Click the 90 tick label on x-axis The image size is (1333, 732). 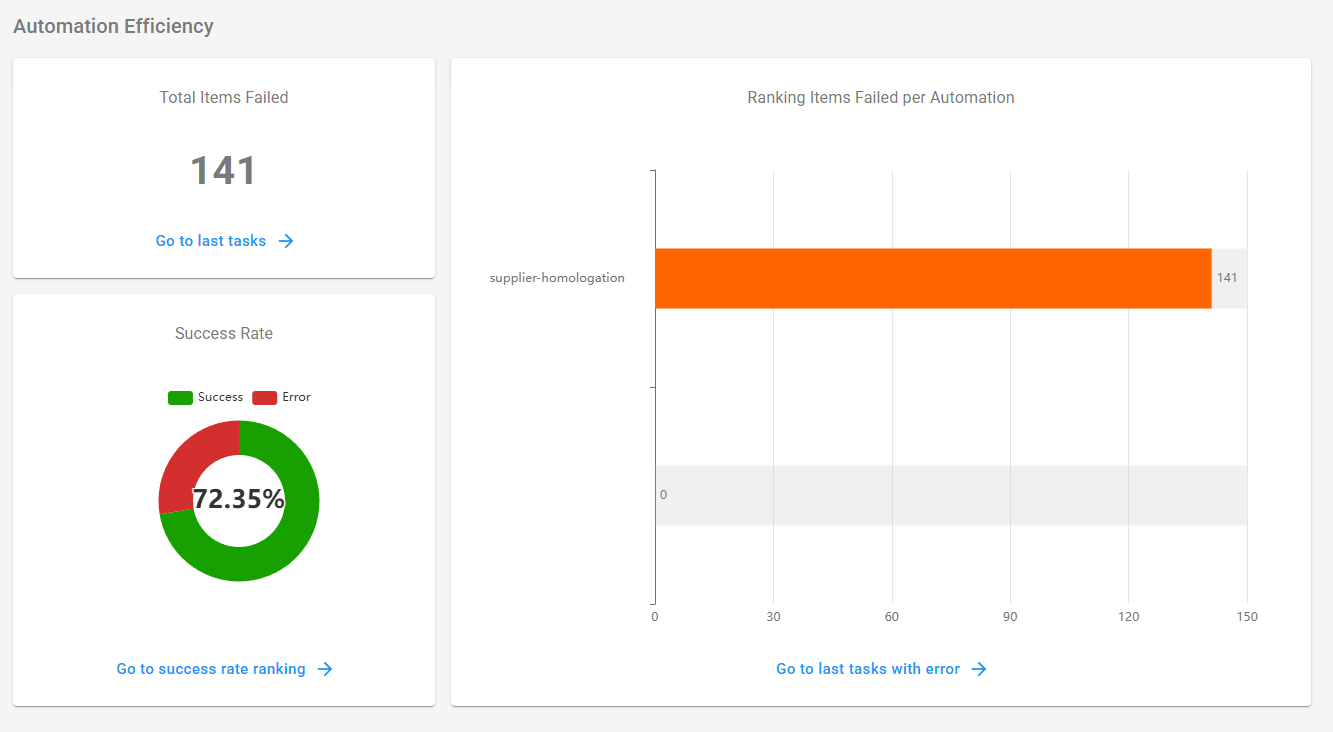(1010, 617)
